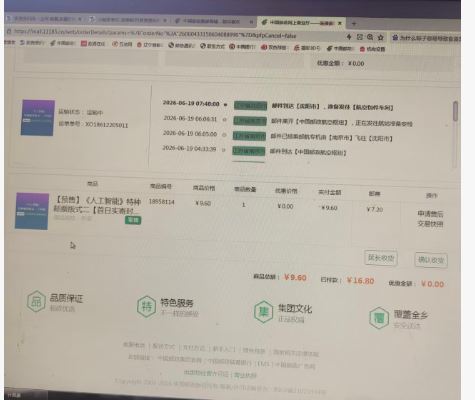The height and width of the screenshot is (400, 475).
Task: Click the 为什么… news item in browser toolbar
Action: pos(426,38)
